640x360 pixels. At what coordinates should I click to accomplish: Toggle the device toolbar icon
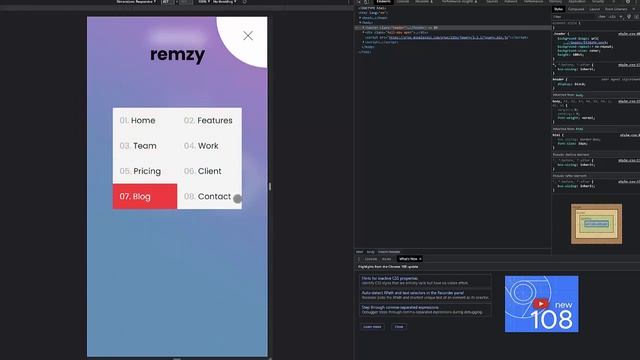pos(366,2)
